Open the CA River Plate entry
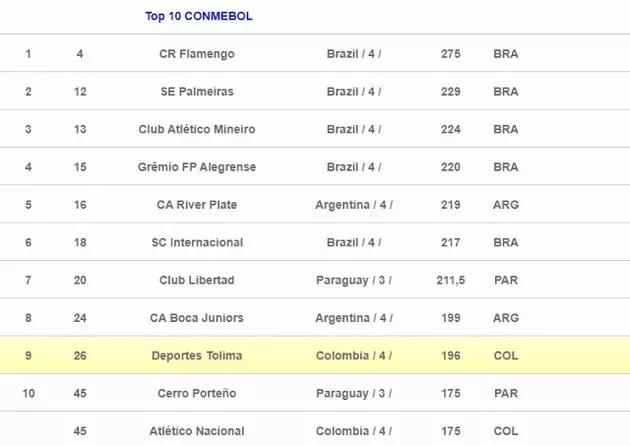 (x=197, y=205)
